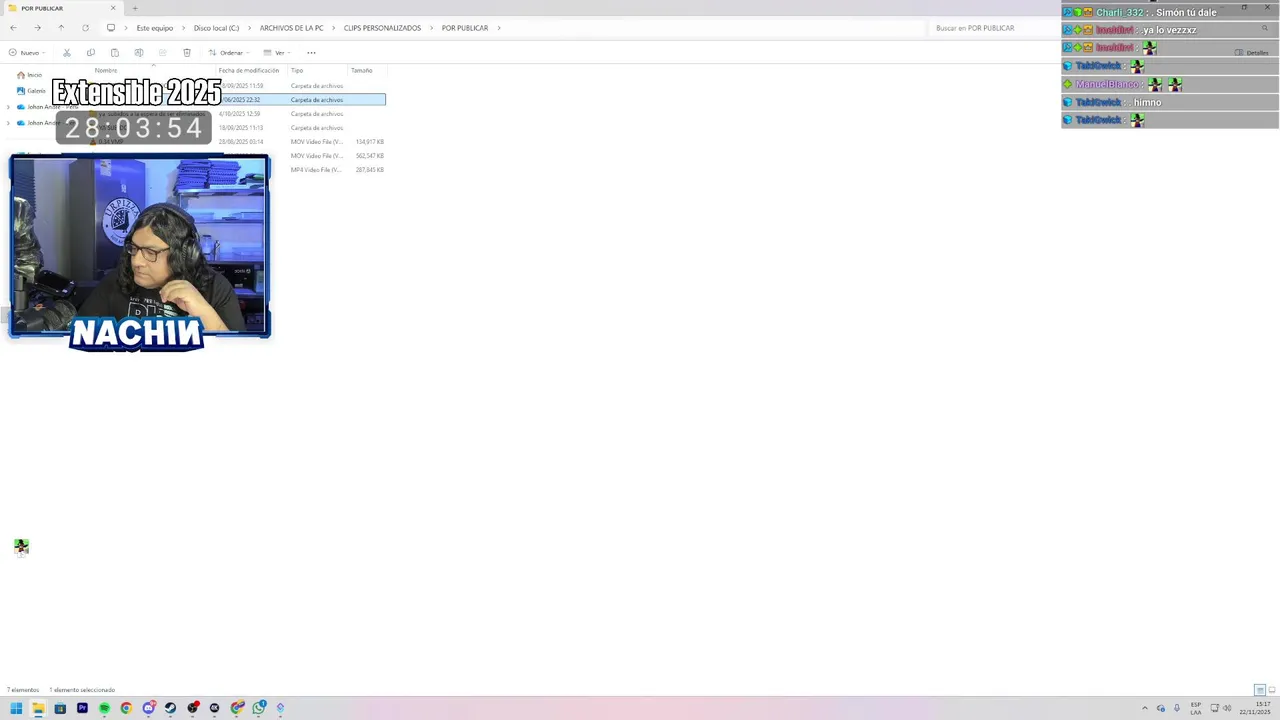Open Microsoft Store from taskbar

point(60,708)
